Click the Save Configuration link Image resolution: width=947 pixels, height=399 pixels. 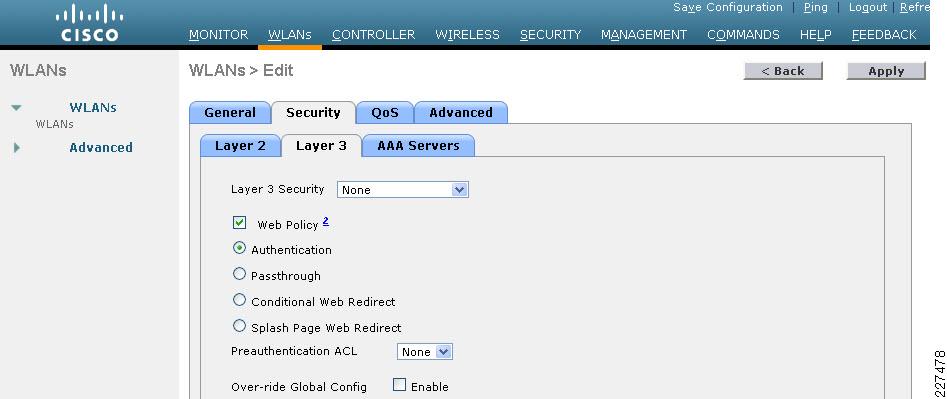coord(728,7)
